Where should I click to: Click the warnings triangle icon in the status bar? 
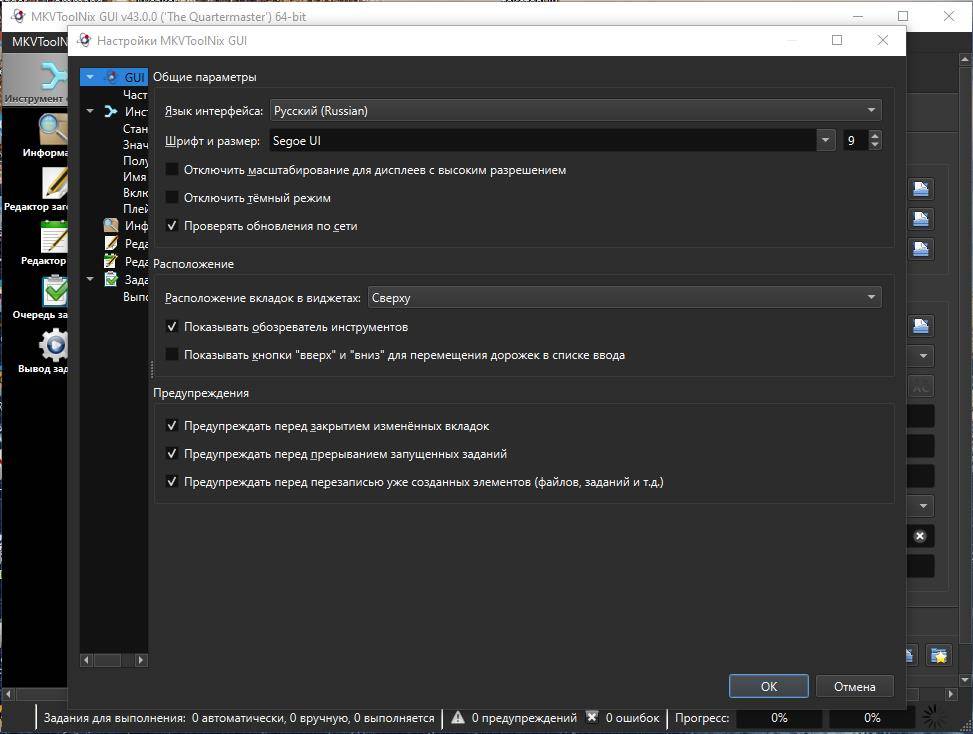pyautogui.click(x=458, y=718)
